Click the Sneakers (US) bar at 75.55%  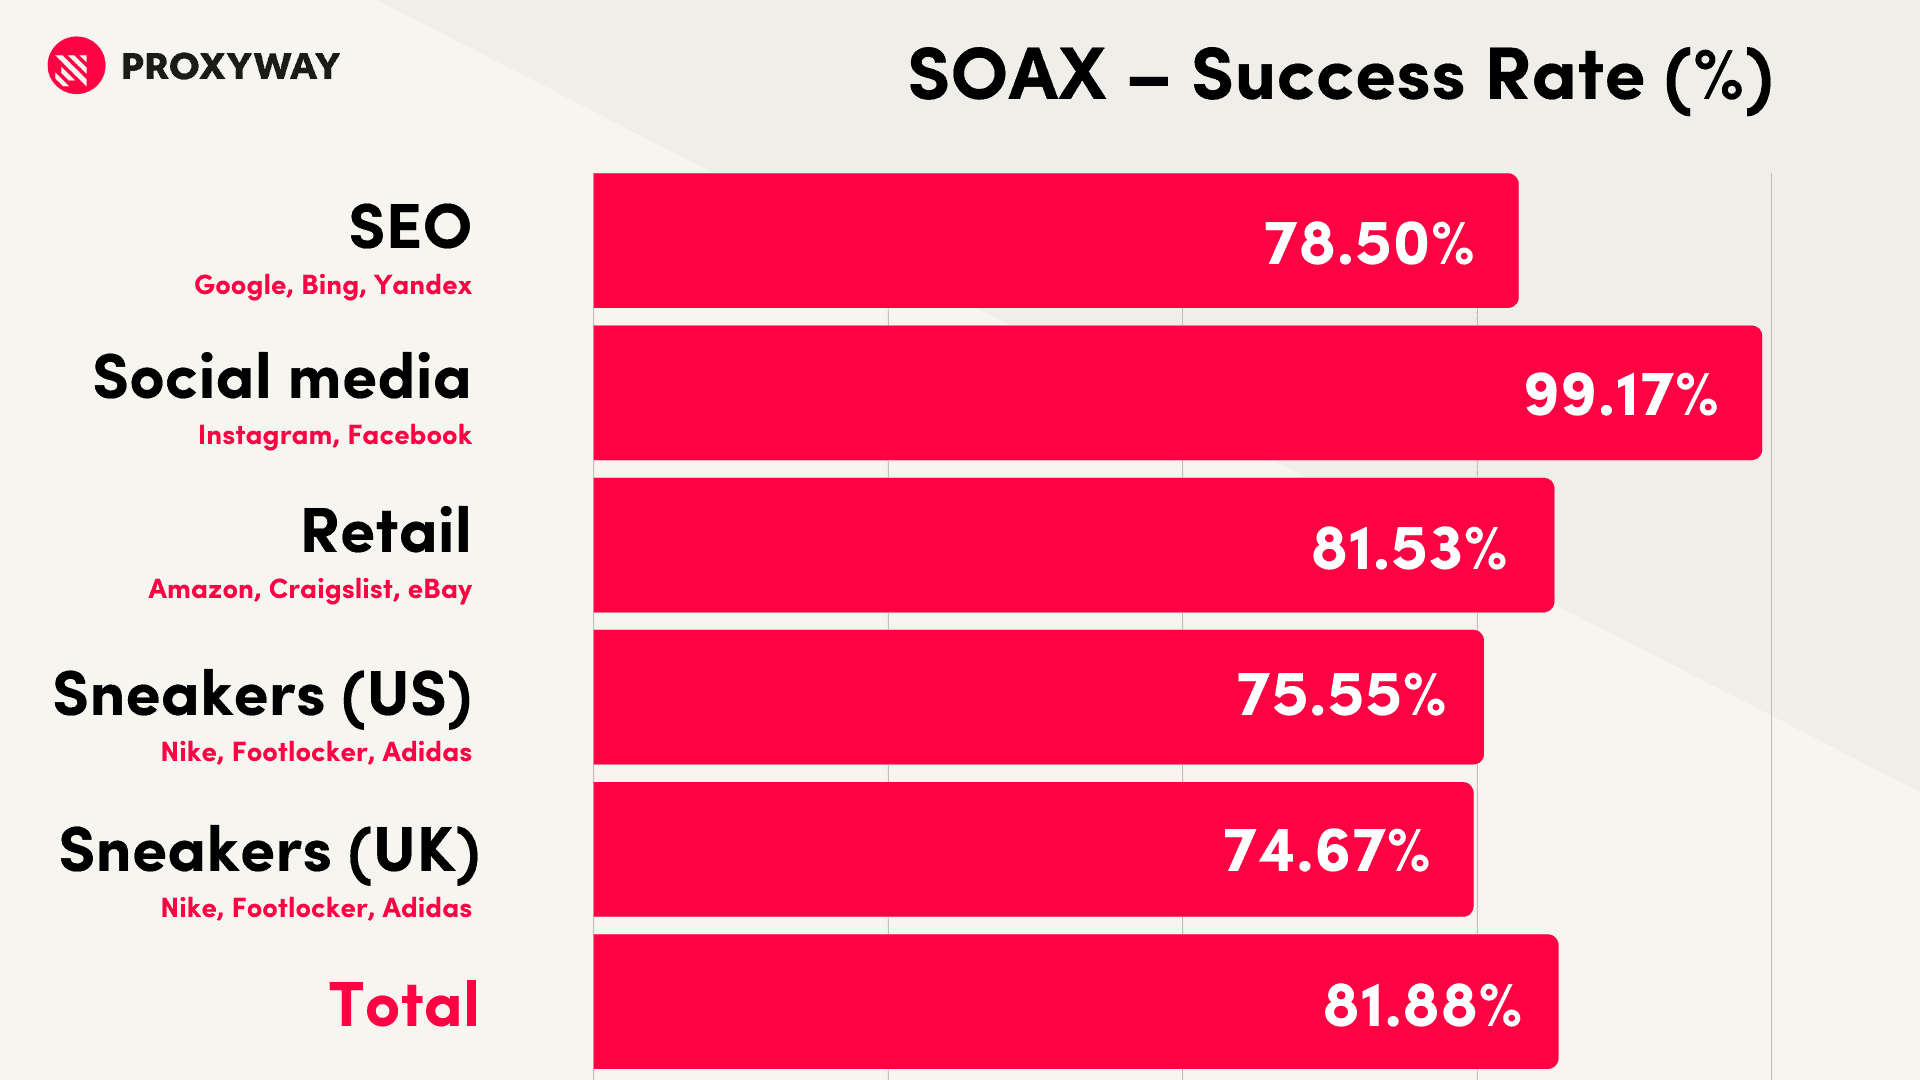(x=1038, y=697)
